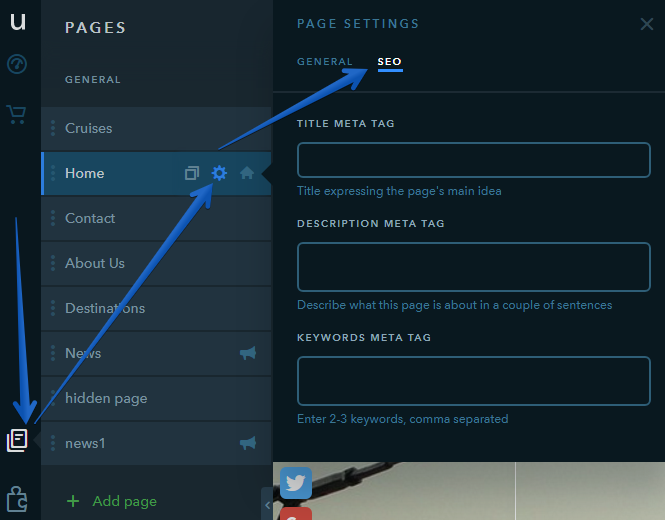Open Home page settings gear
Viewport: 665px width, 520px height.
pyautogui.click(x=219, y=173)
